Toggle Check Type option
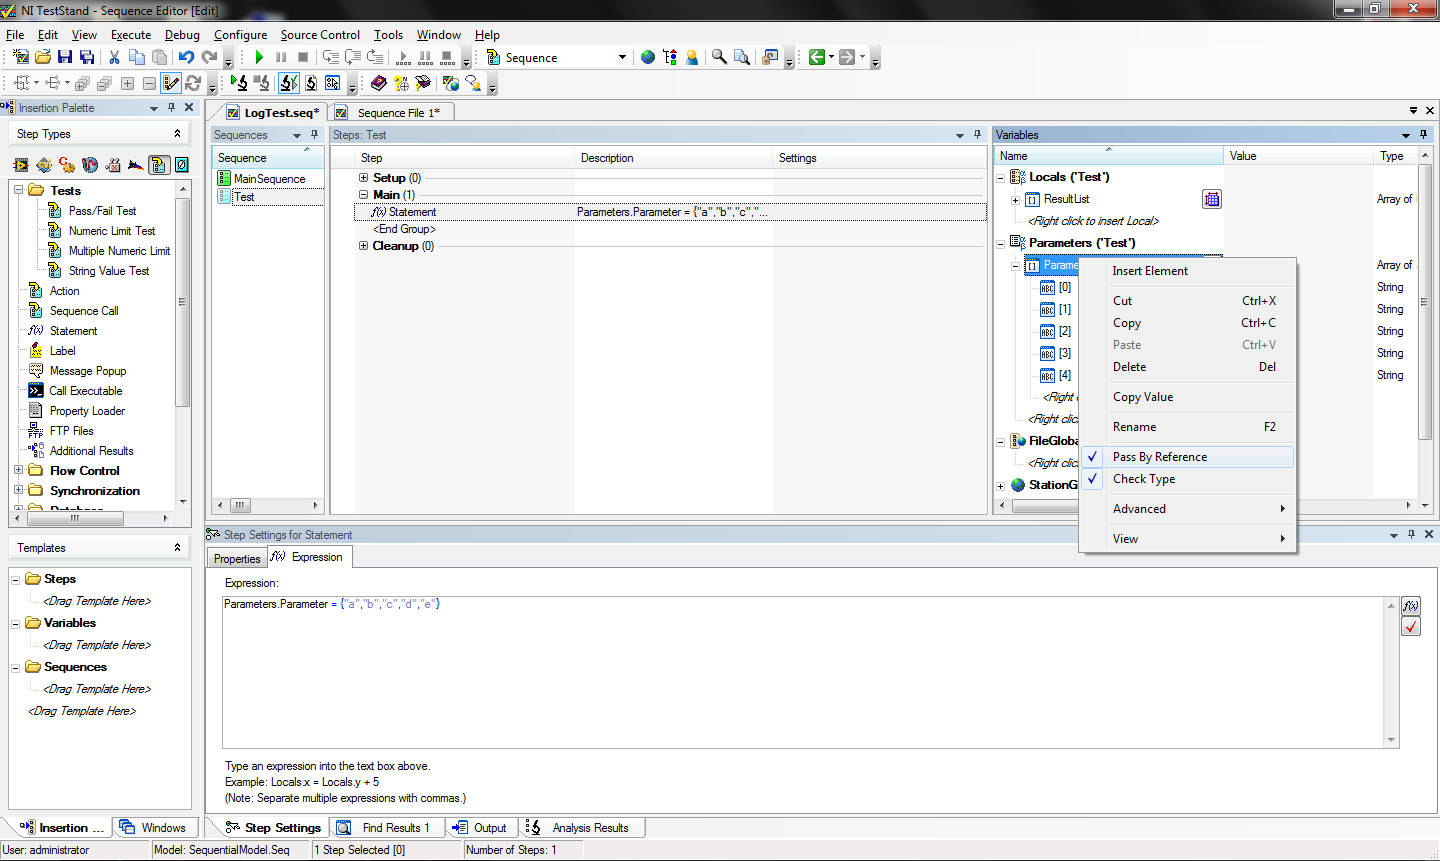 tap(1187, 479)
